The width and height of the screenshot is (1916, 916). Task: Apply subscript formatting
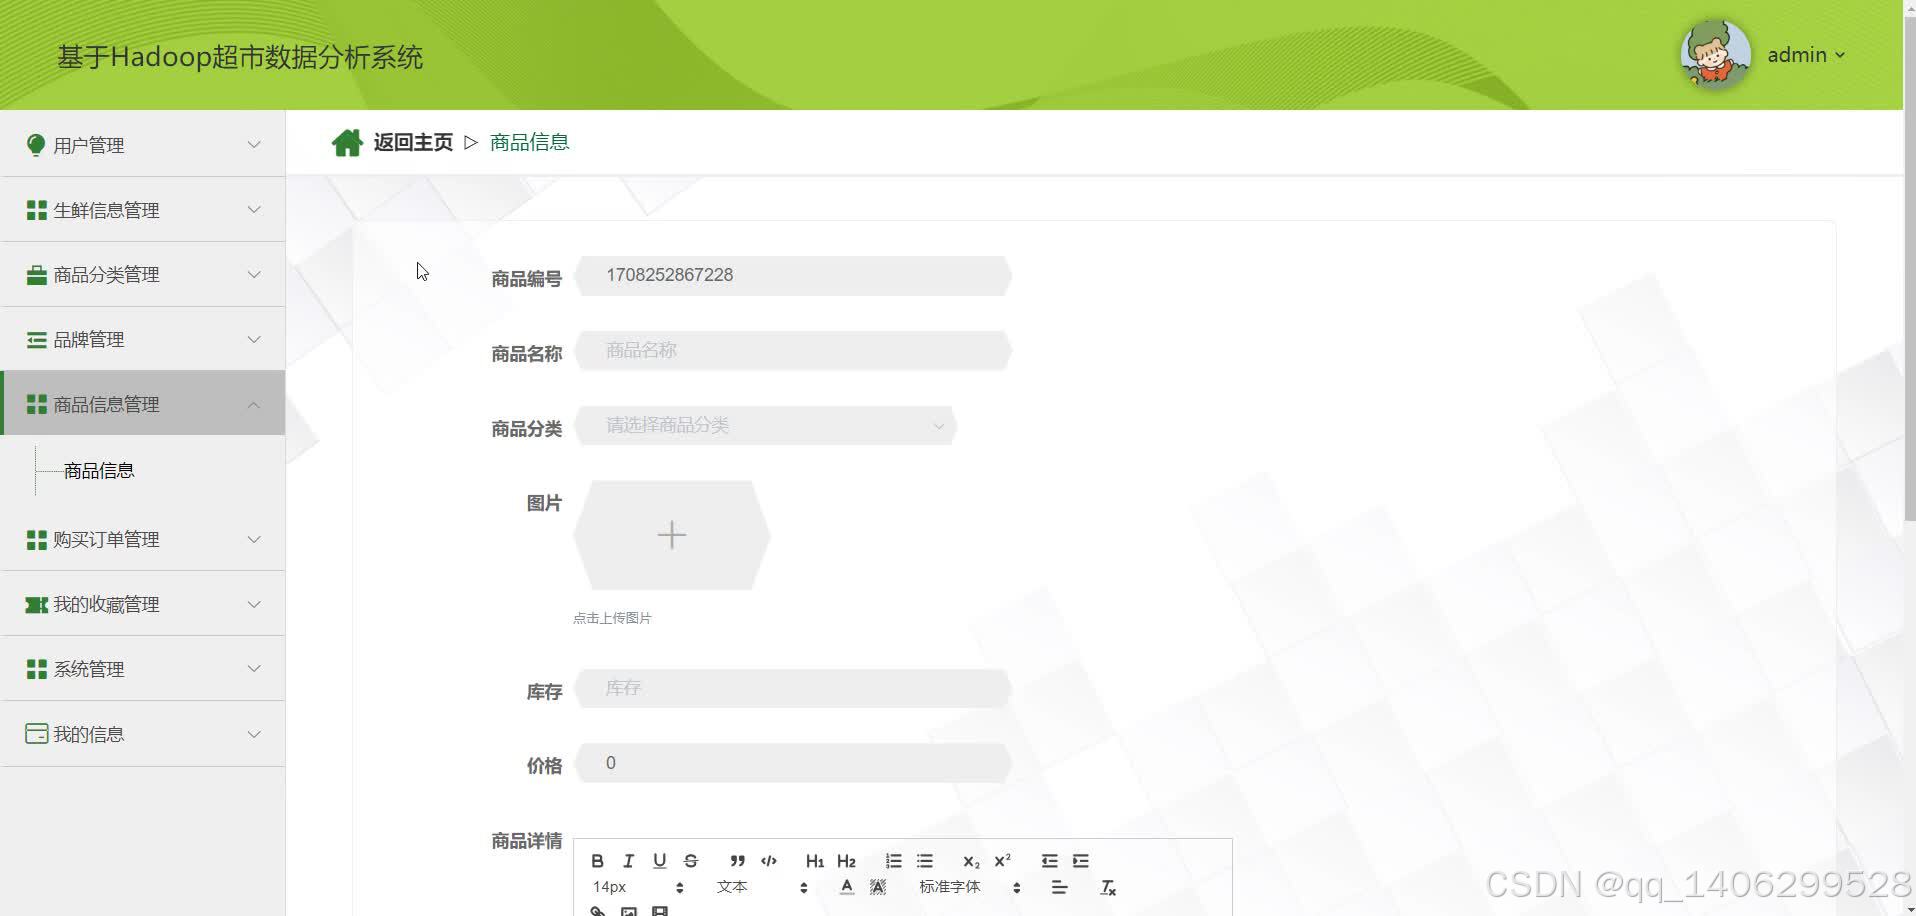pos(971,861)
